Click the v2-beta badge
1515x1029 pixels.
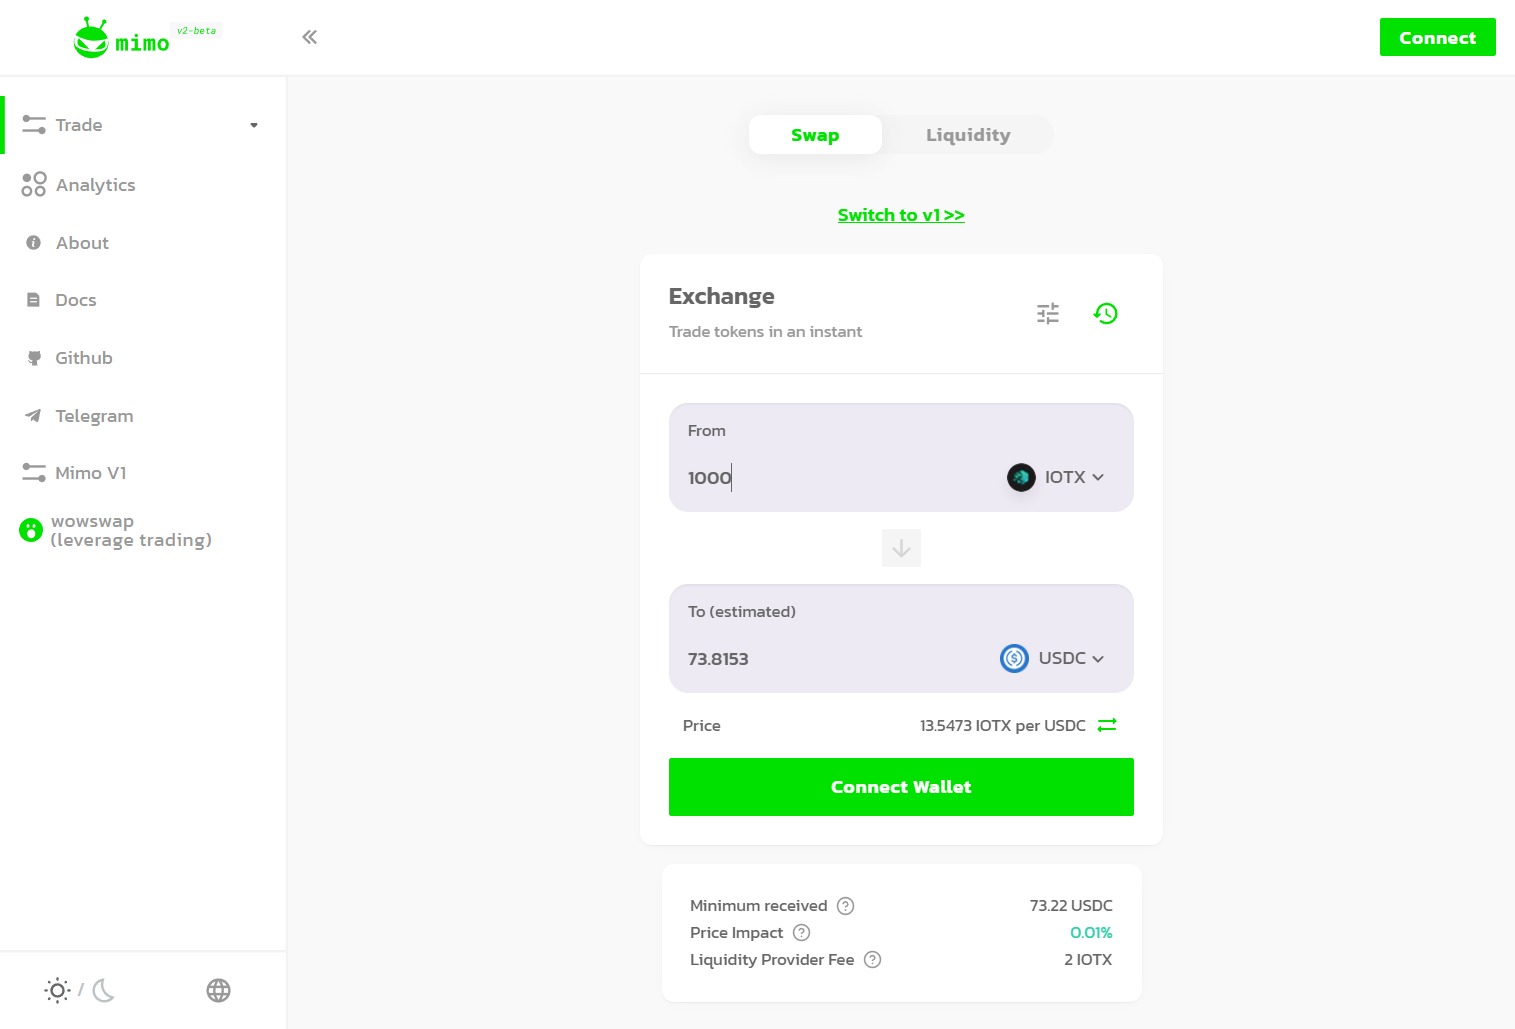point(196,31)
